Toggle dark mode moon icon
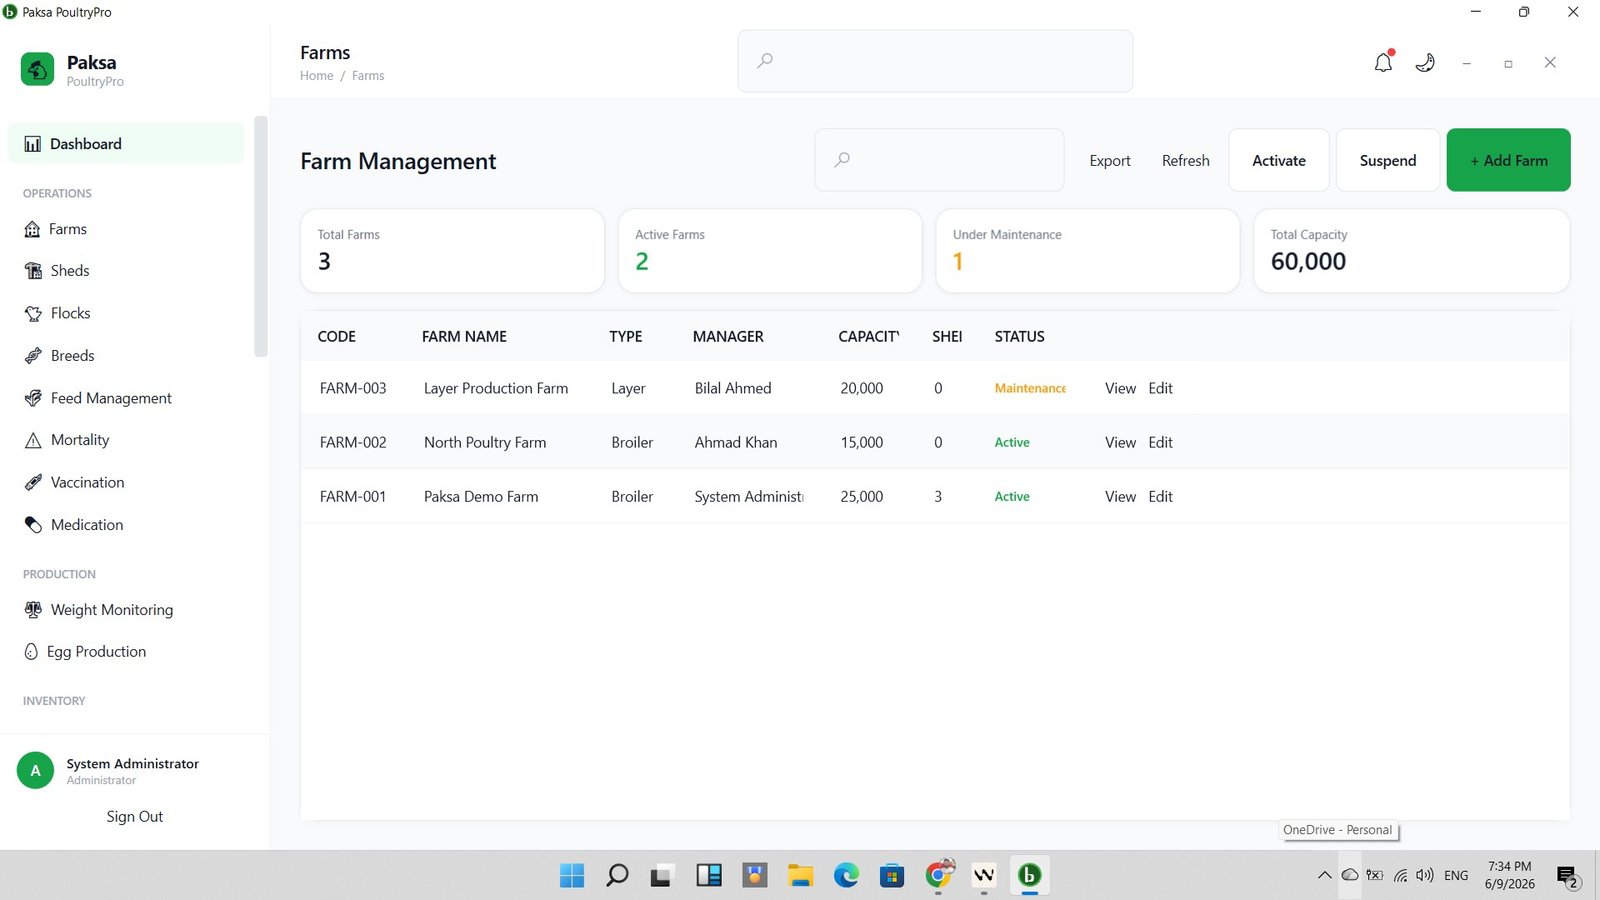Screen dimensions: 1600x900 tap(1425, 62)
